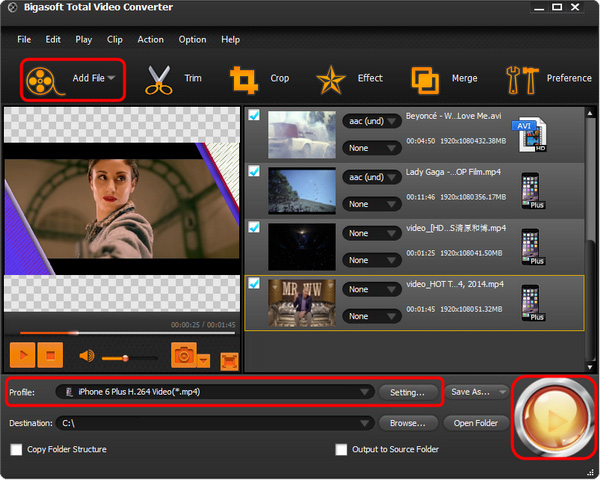Uncheck the Beyoncé file checkbox
Screen dimensions: 600x480
coord(254,115)
